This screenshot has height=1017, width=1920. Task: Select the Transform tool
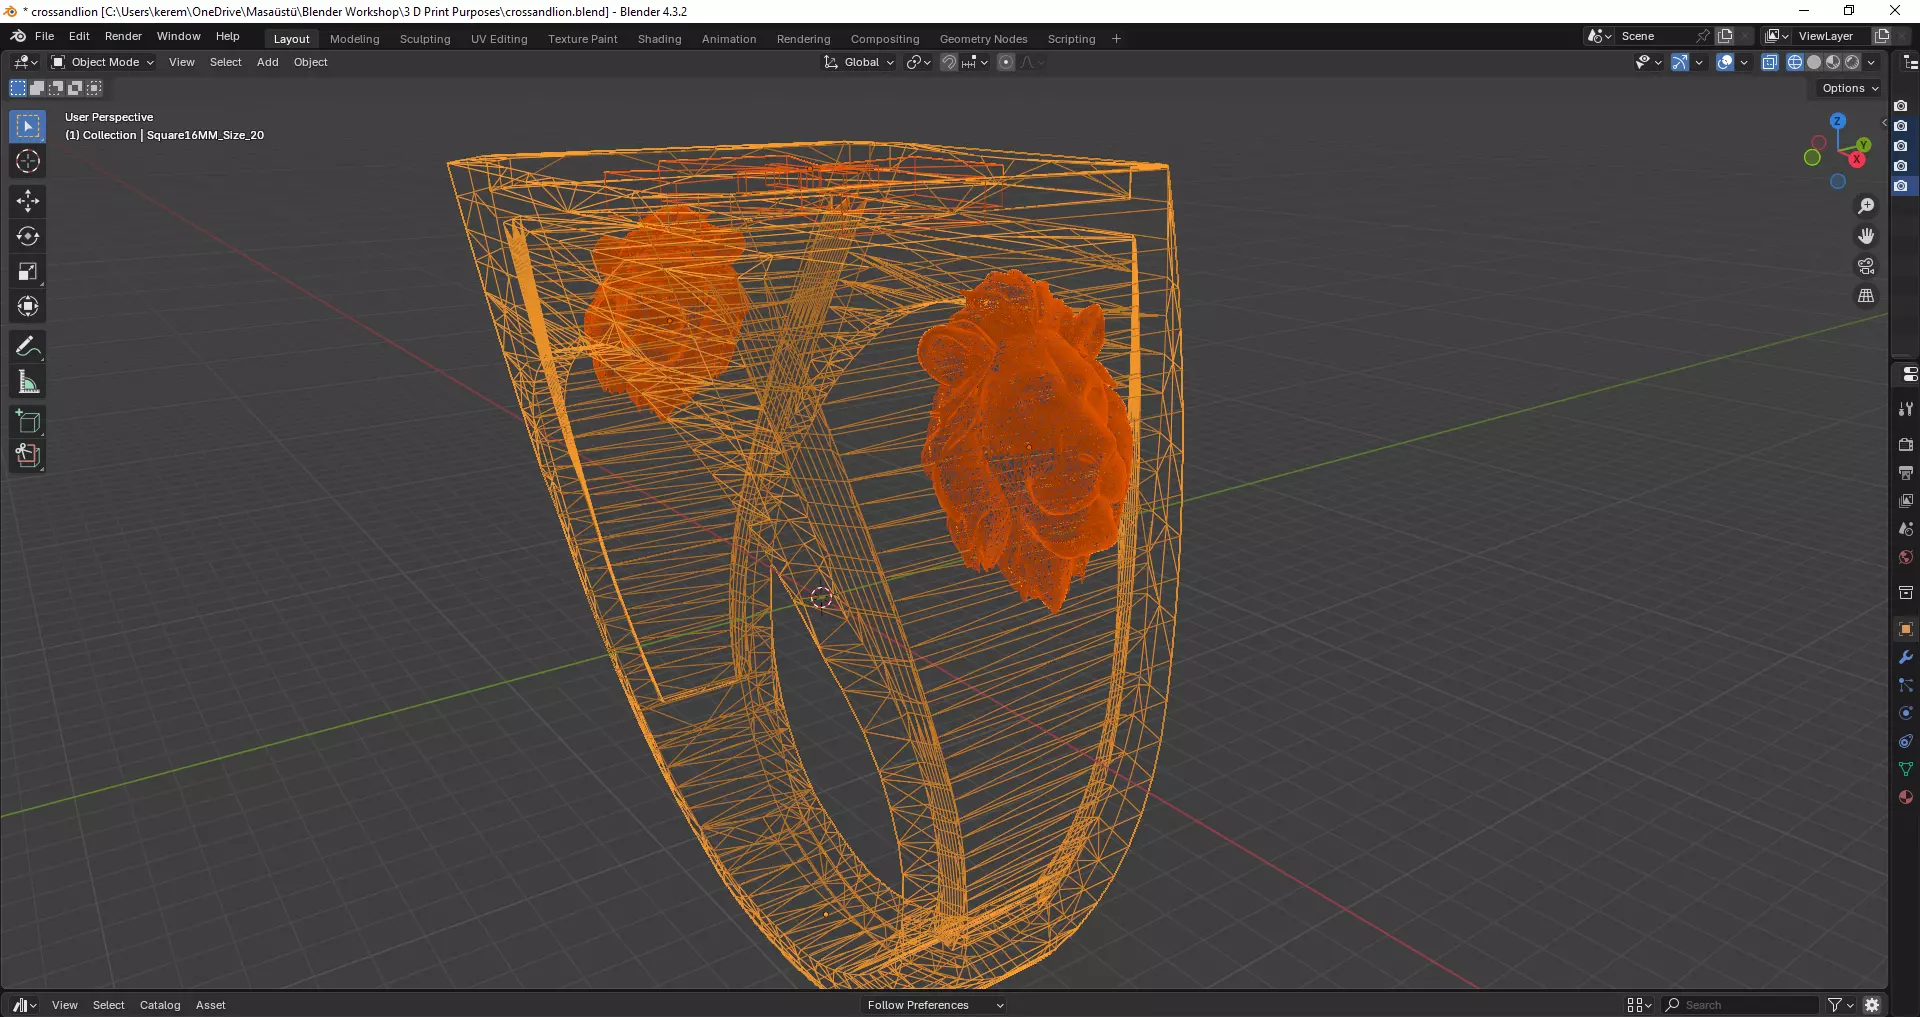28,306
